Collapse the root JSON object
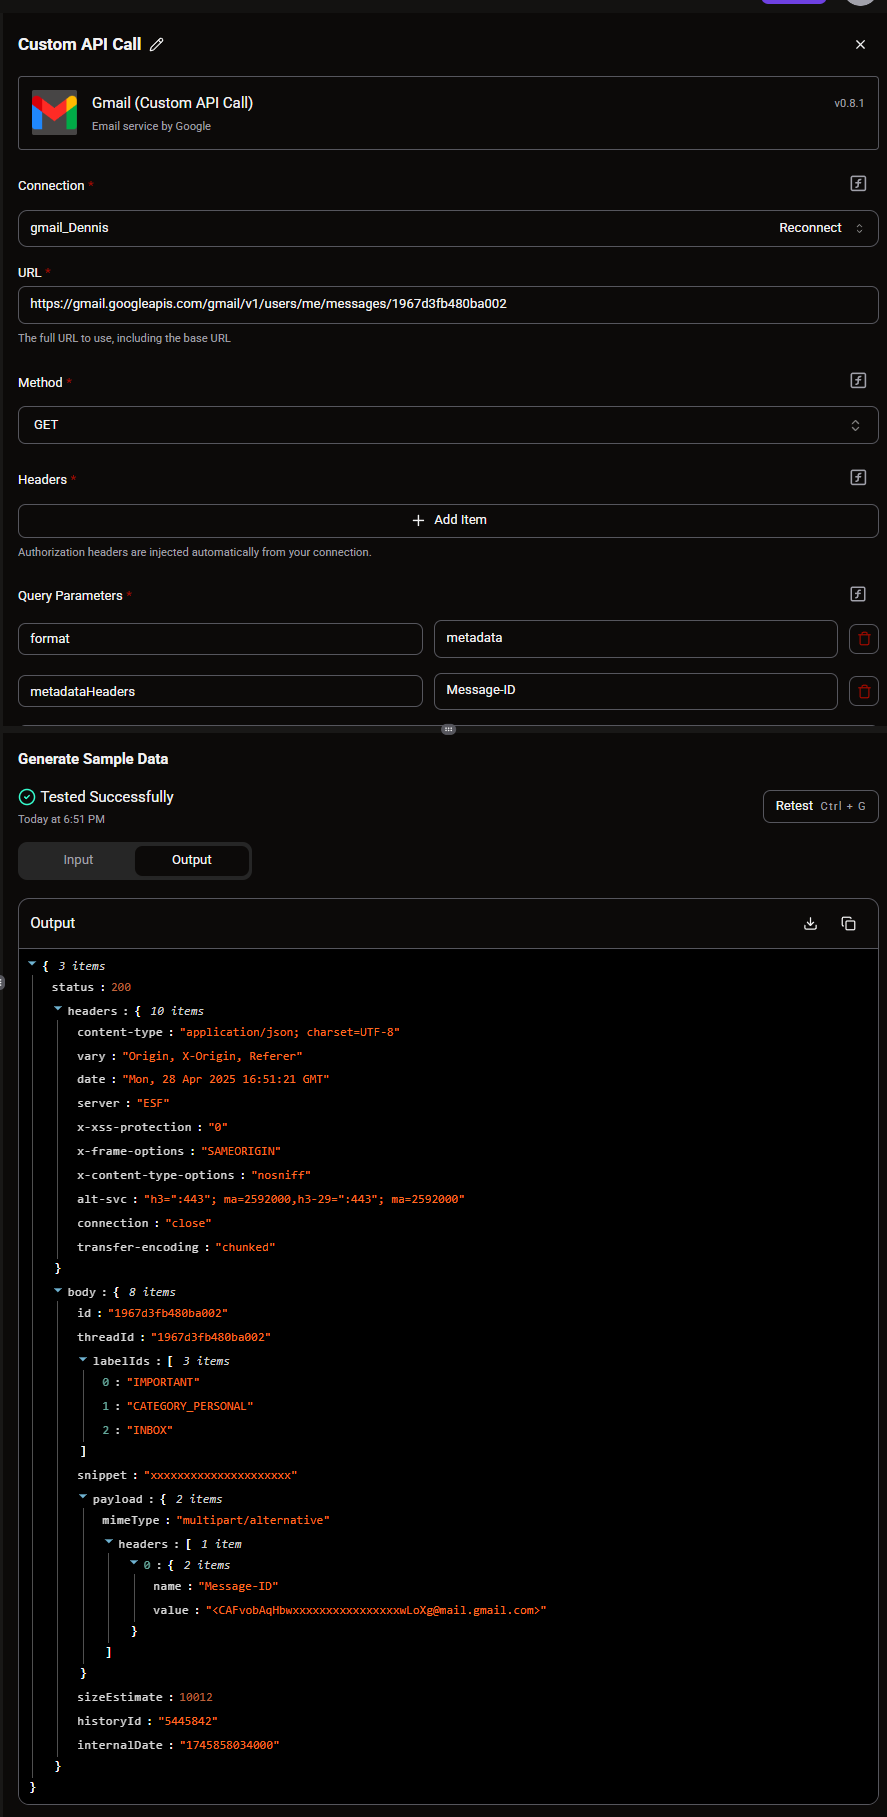887x1817 pixels. (32, 964)
